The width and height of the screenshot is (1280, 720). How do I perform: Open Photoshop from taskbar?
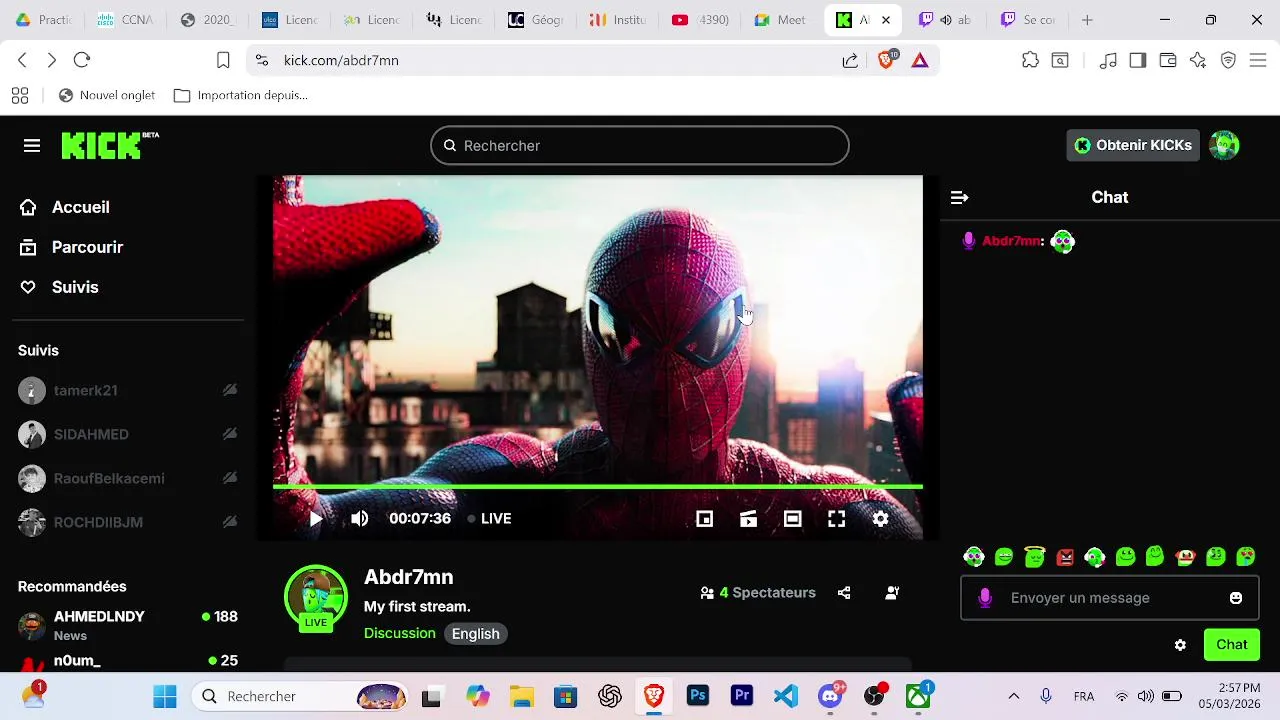tap(698, 696)
